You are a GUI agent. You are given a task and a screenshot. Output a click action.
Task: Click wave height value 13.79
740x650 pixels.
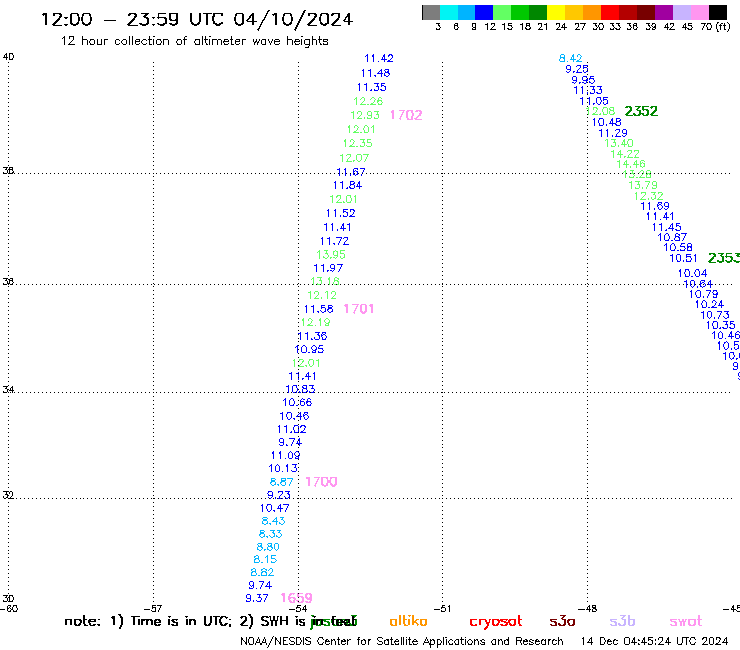643,186
